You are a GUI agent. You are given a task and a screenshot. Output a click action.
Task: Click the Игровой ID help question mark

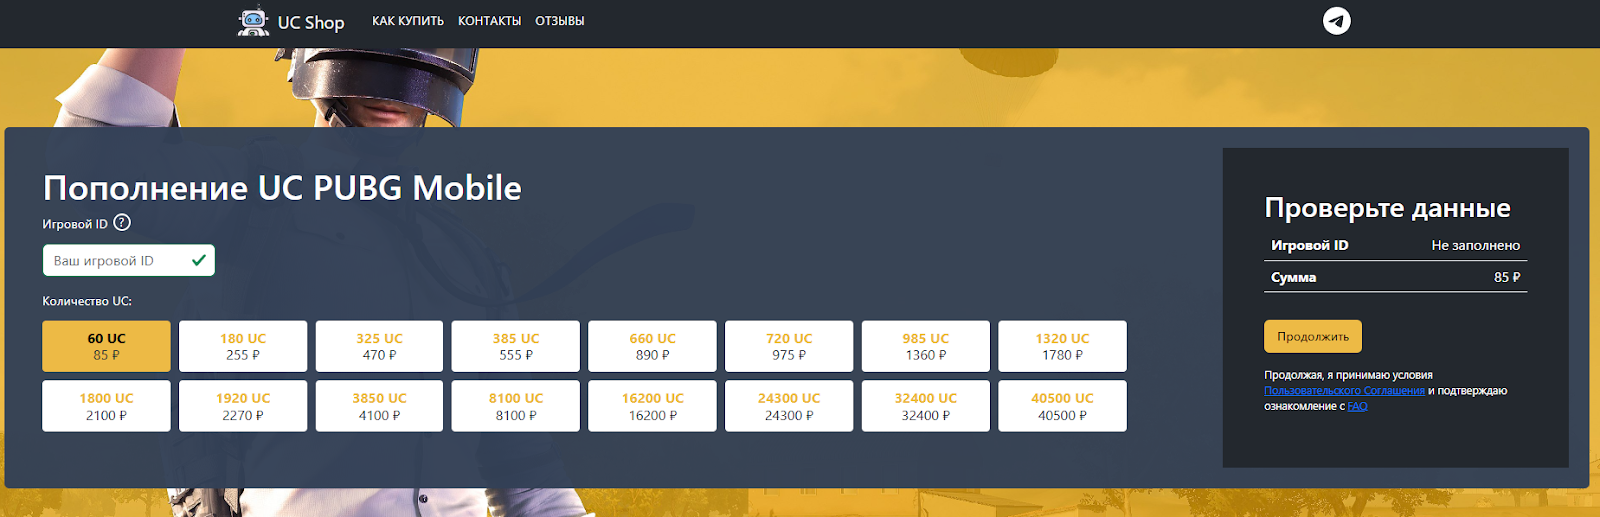122,223
